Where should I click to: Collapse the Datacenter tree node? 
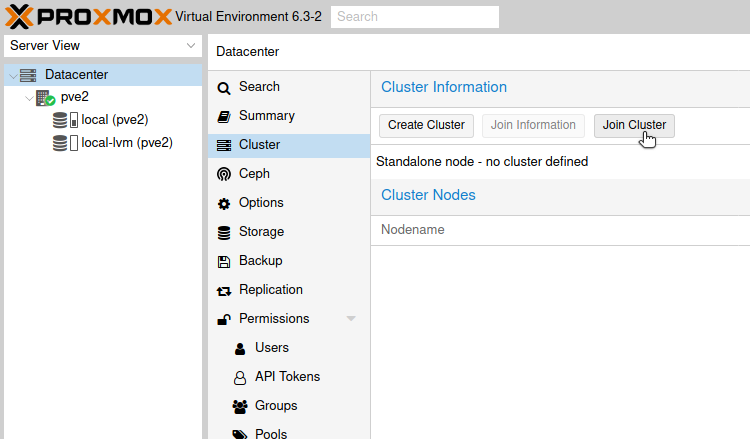[x=13, y=76]
